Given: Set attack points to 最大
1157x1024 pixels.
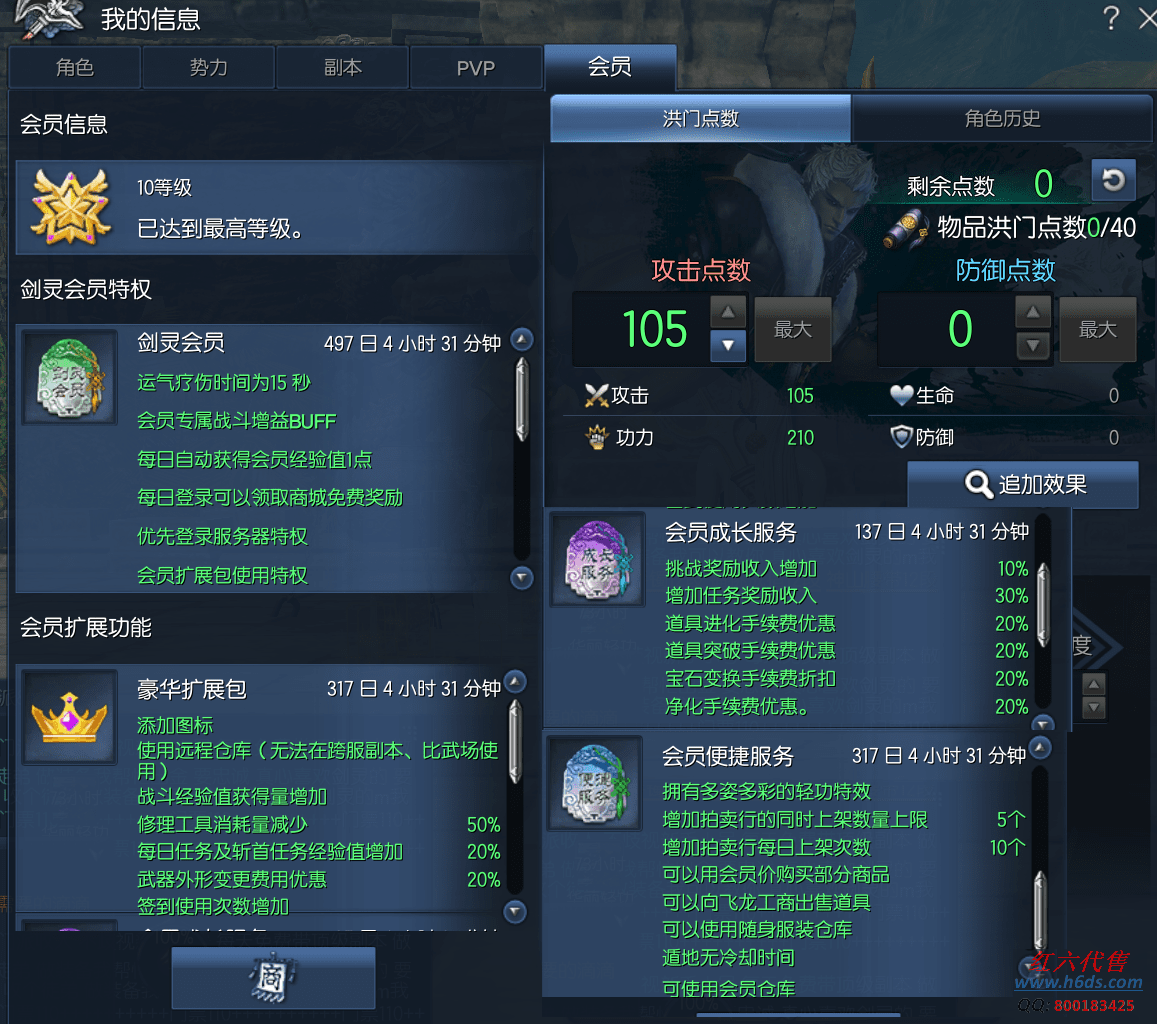Looking at the screenshot, I should [x=792, y=329].
